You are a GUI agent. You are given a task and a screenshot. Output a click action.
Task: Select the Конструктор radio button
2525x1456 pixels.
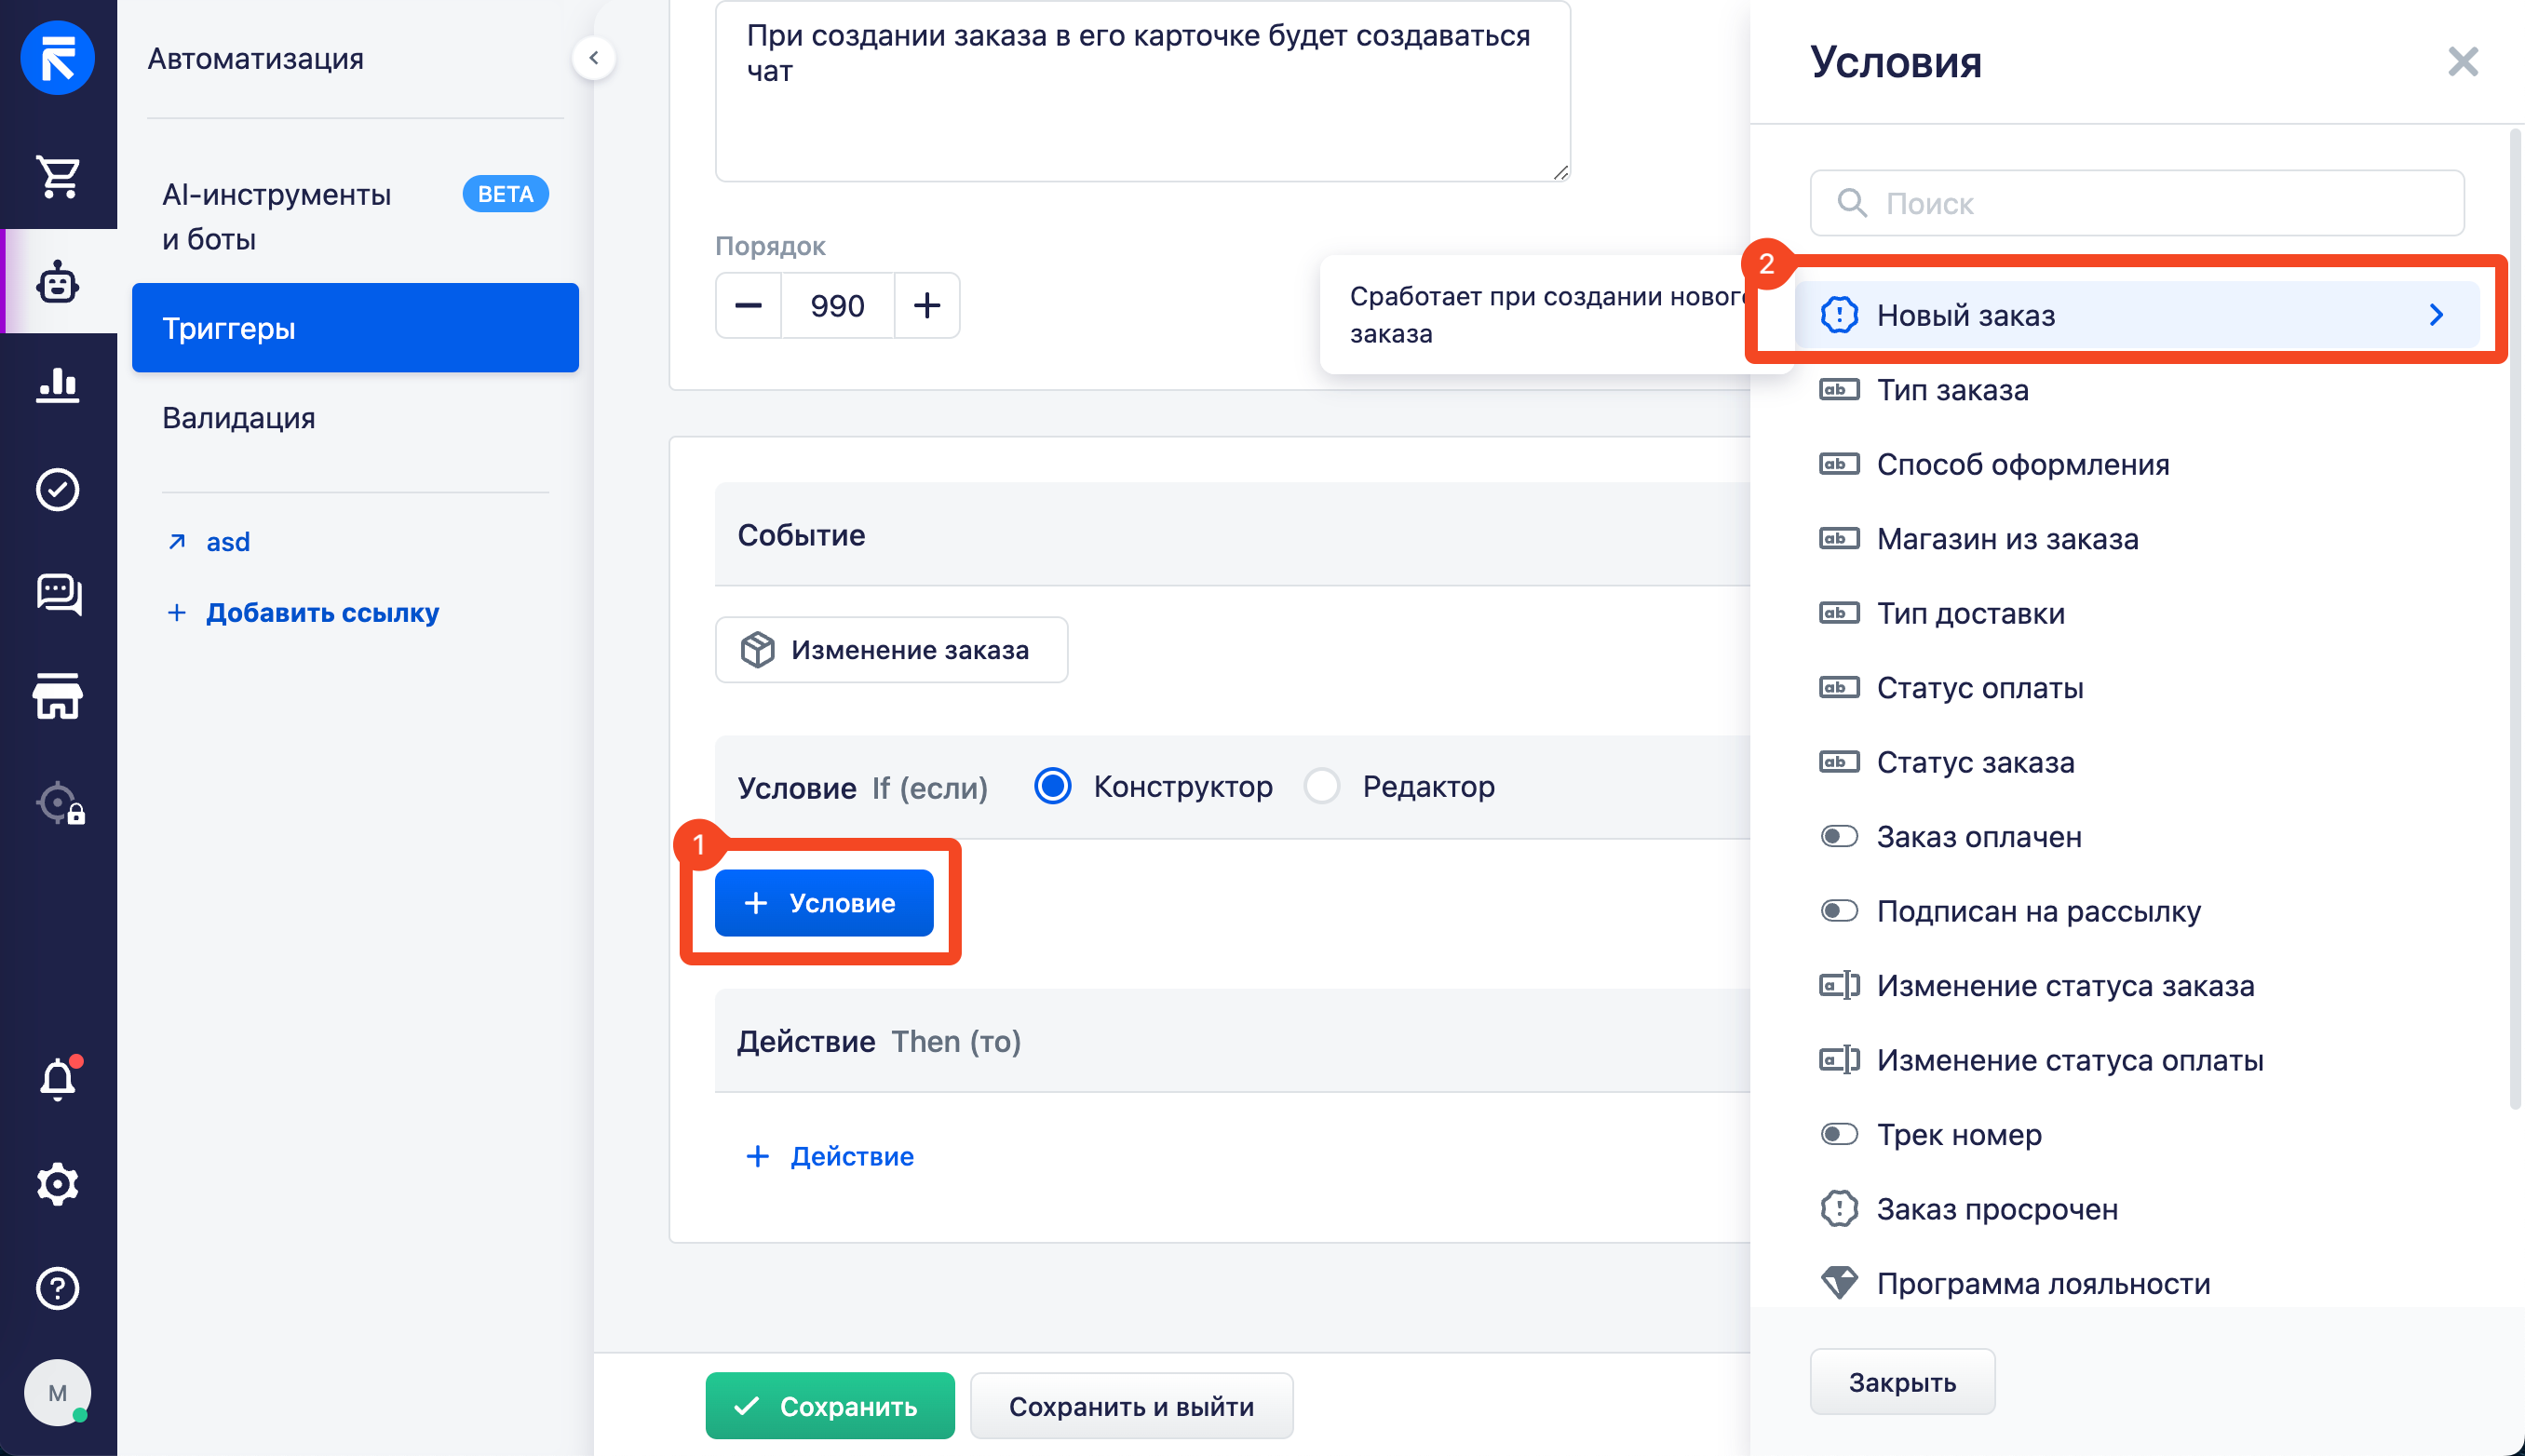1052,786
